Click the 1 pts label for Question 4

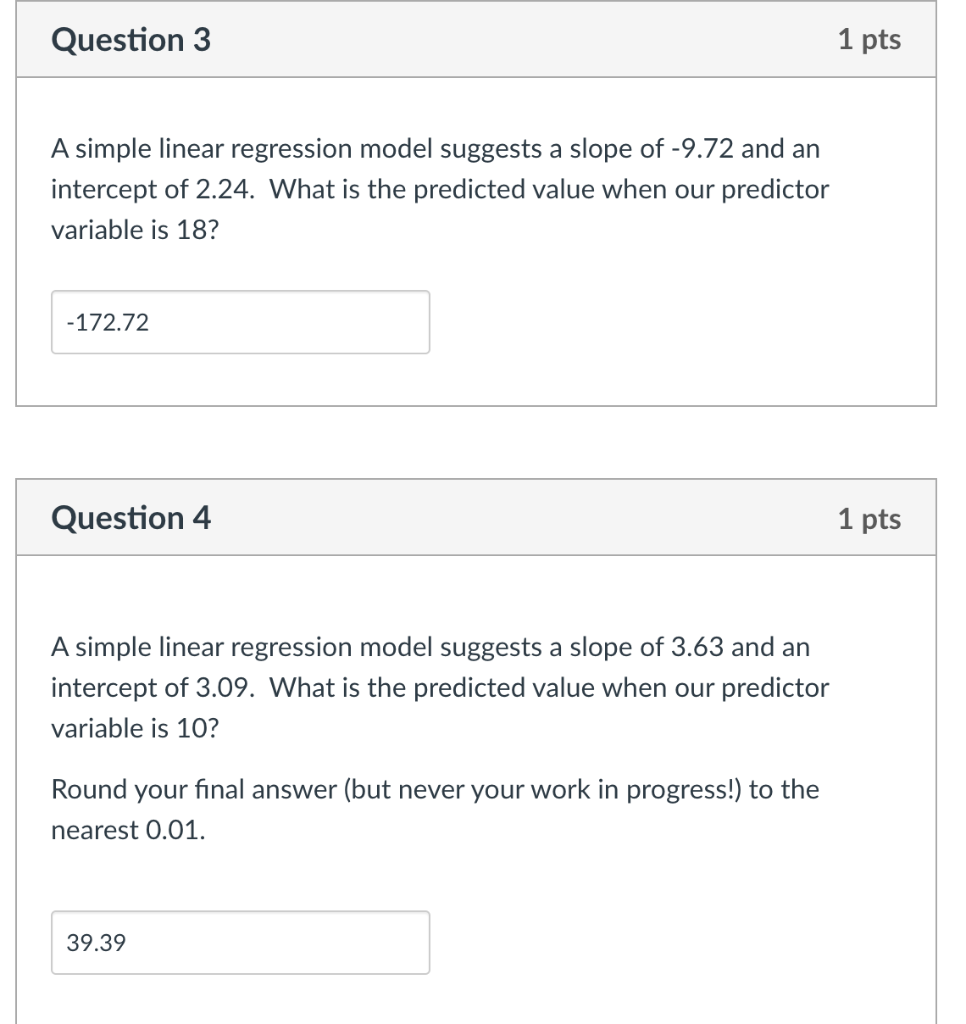pos(869,517)
